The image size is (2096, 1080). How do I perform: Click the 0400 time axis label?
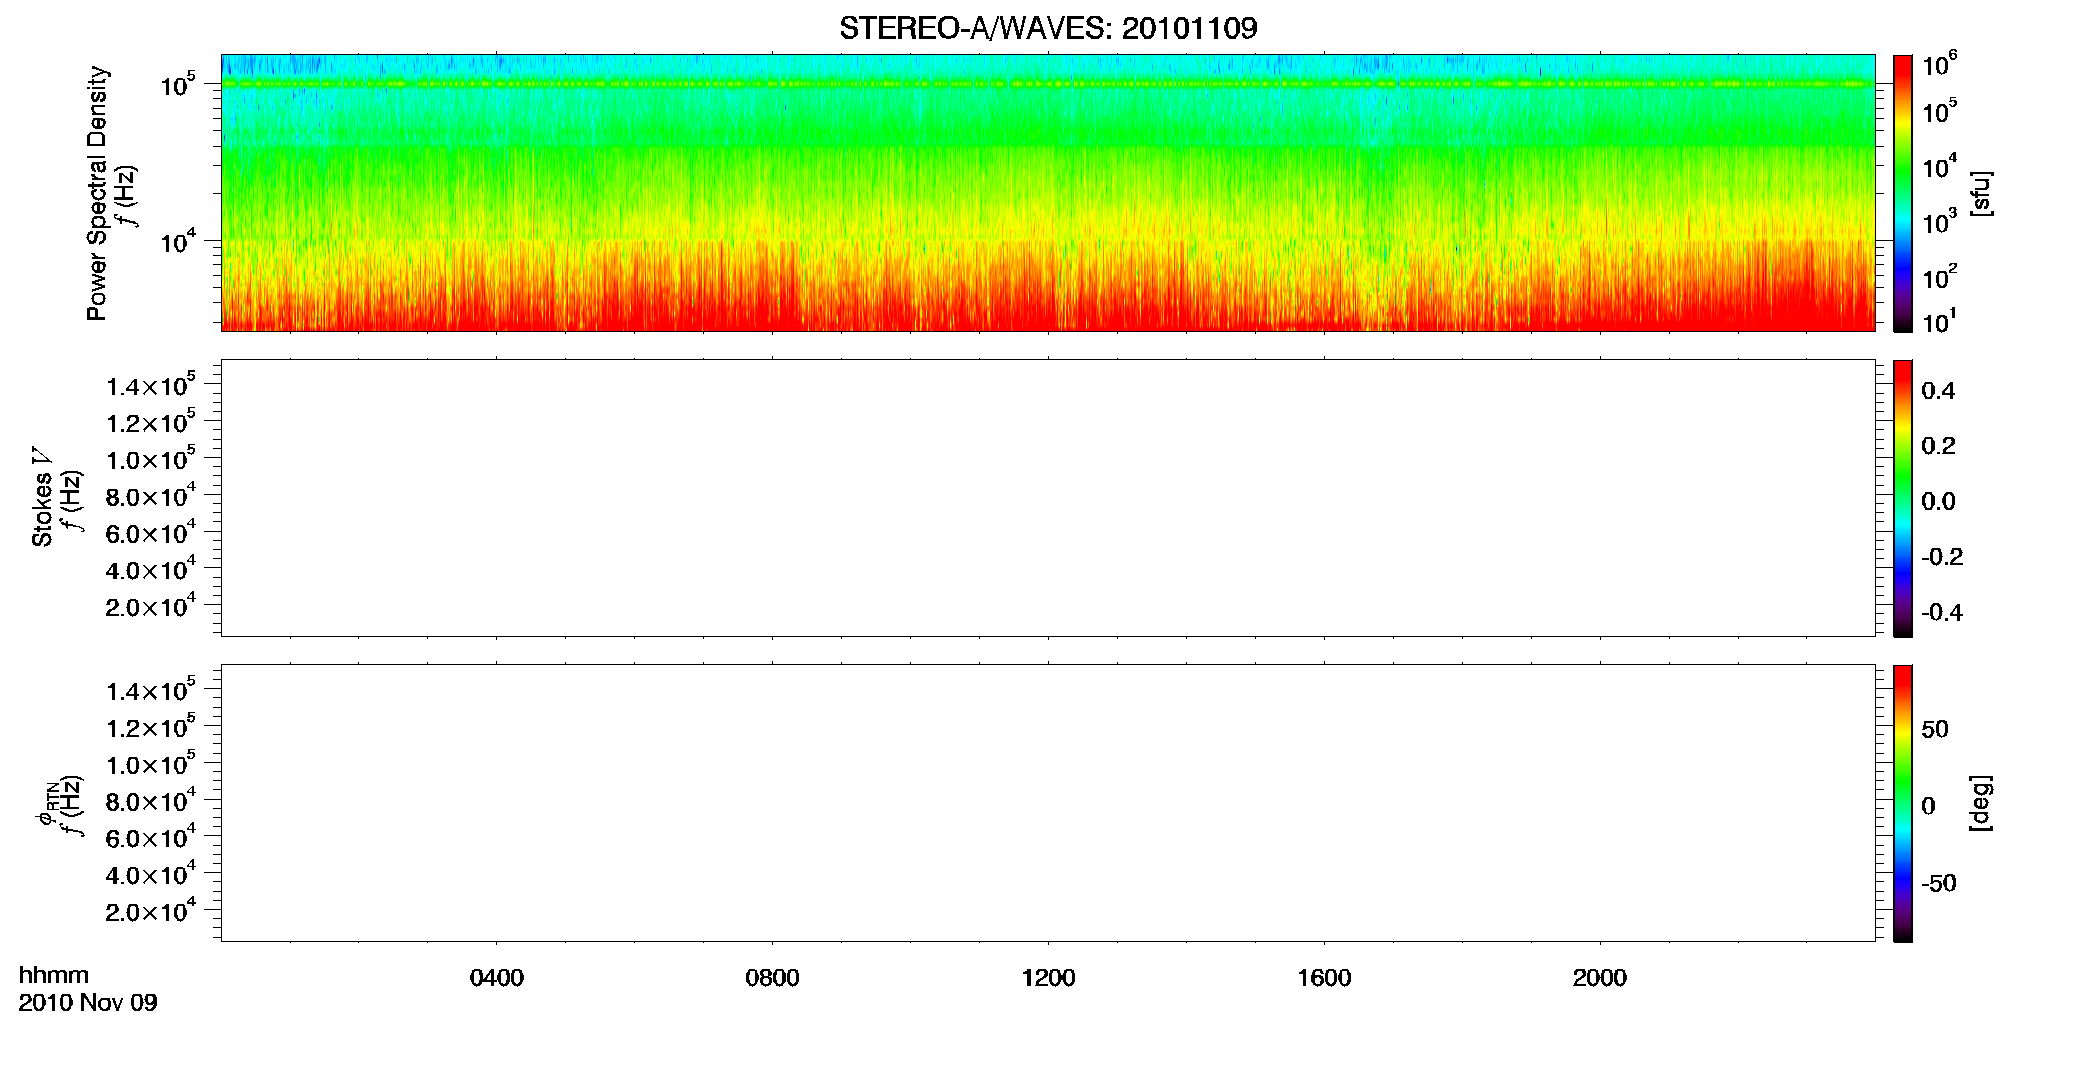pos(497,978)
